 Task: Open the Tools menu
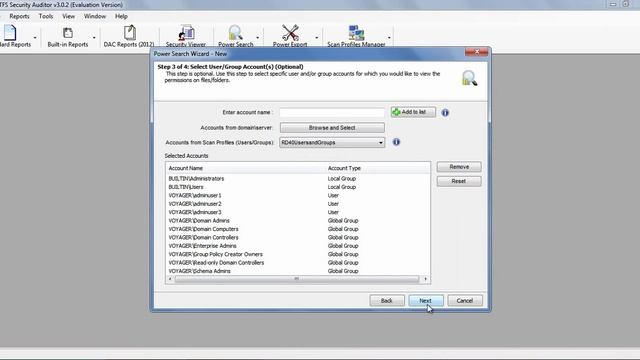[x=46, y=16]
